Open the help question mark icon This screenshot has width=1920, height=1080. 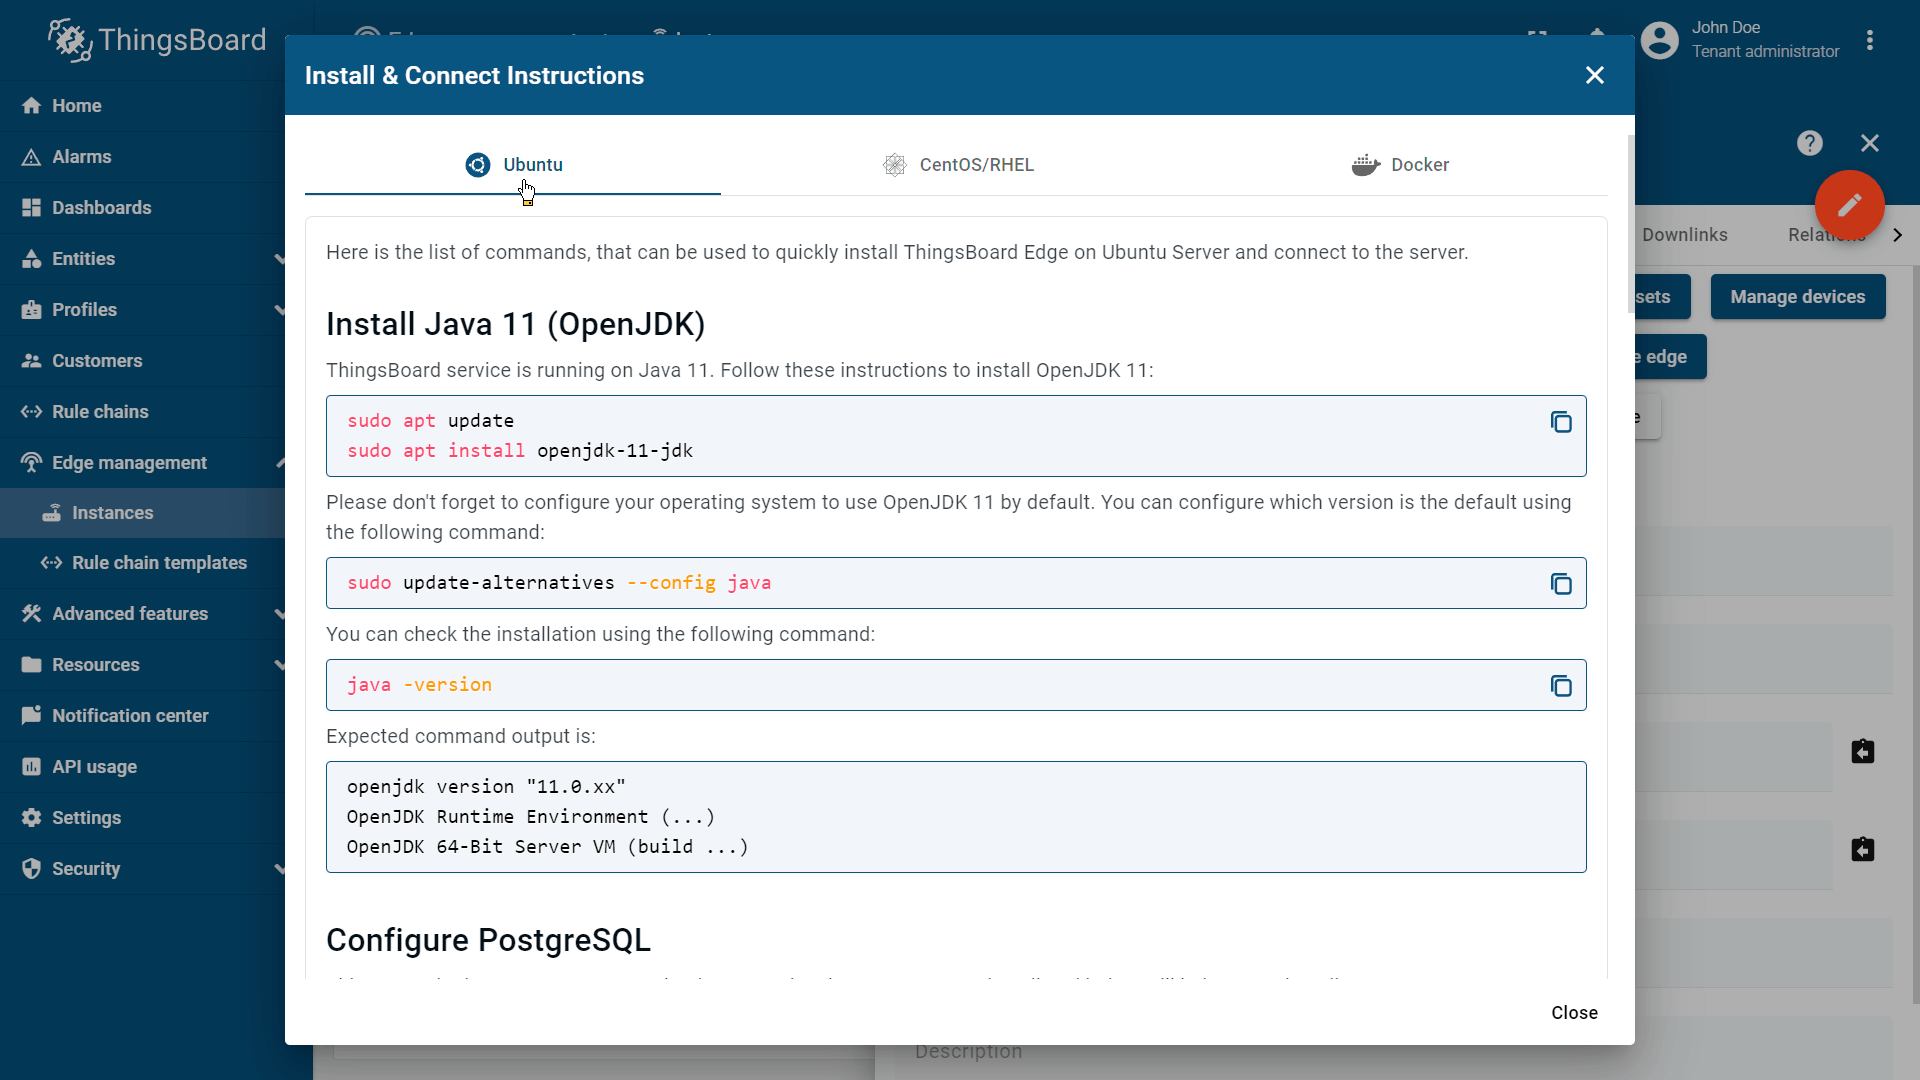coord(1810,143)
